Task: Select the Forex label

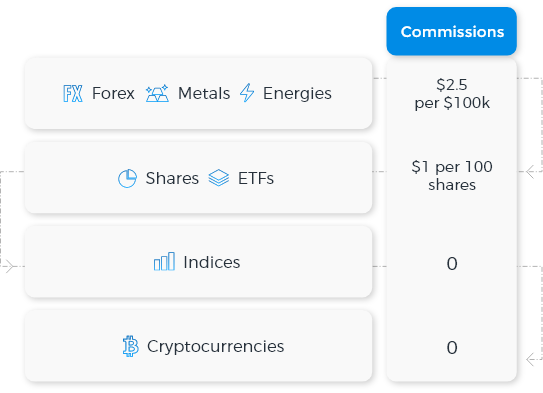Action: tap(113, 93)
